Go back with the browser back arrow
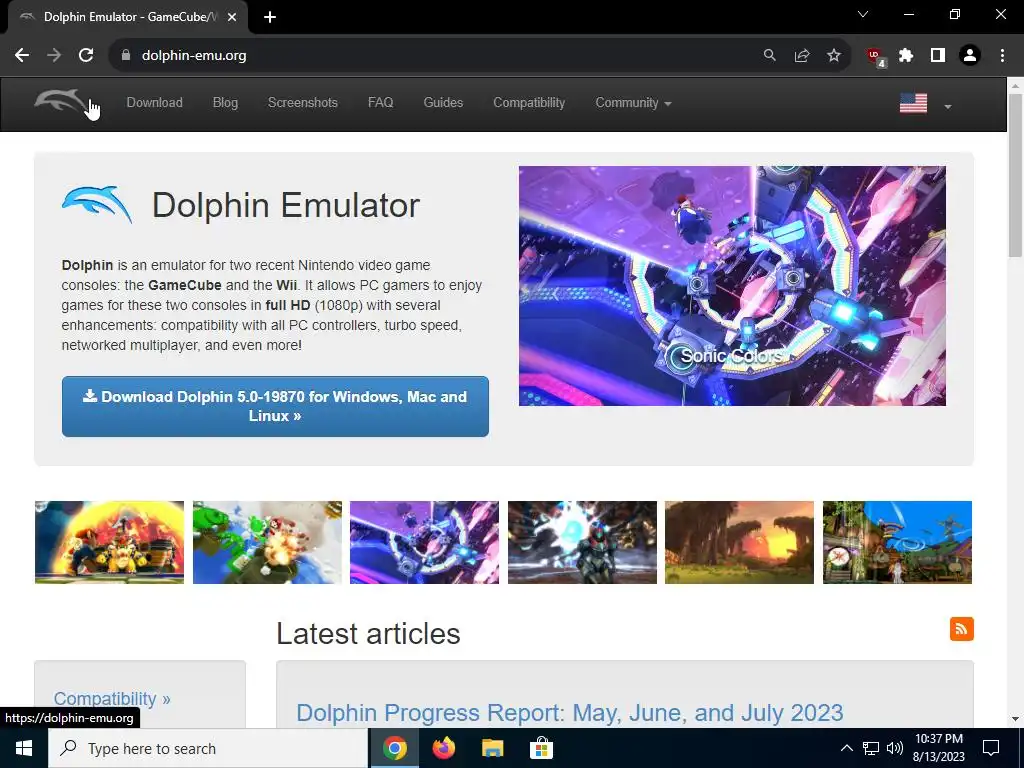Image resolution: width=1024 pixels, height=768 pixels. tap(22, 56)
